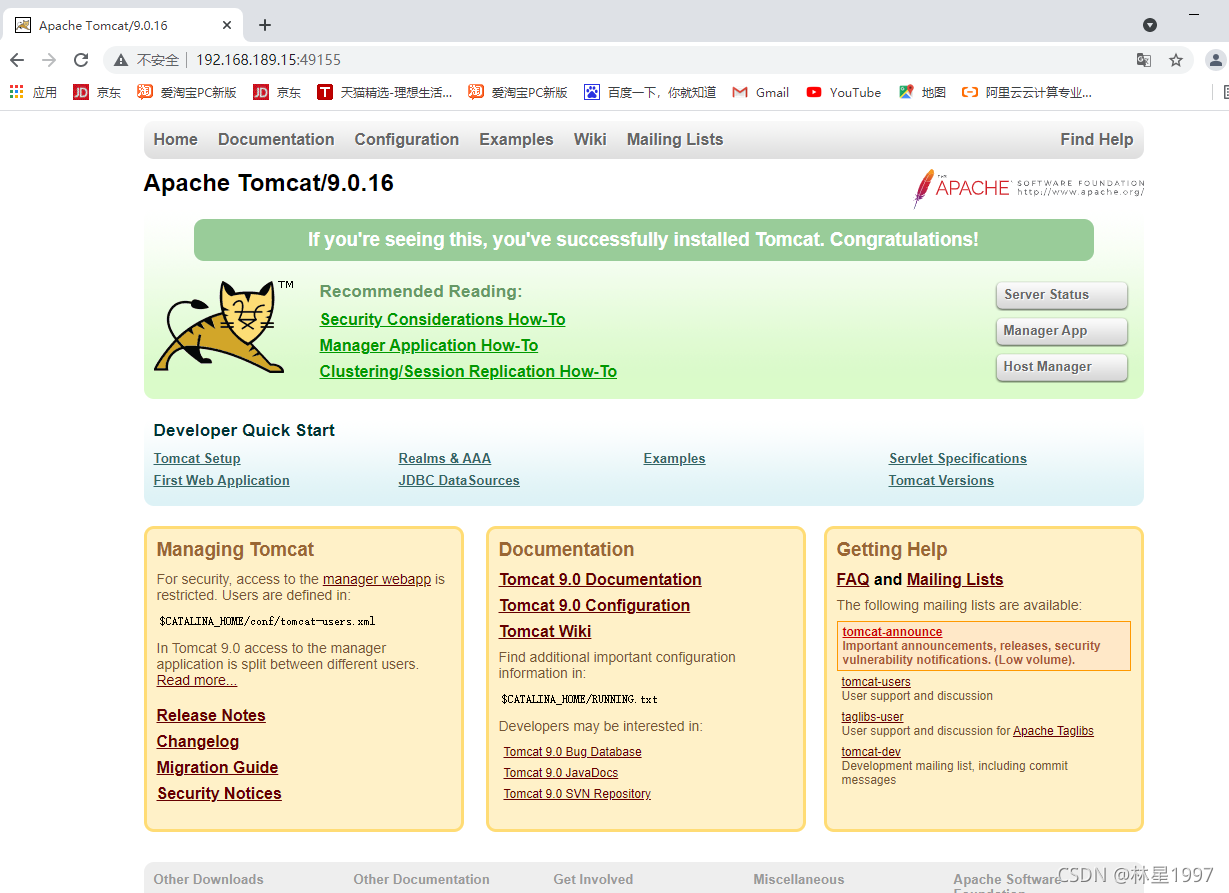Open the Release Notes link
The image size is (1229, 893).
pyautogui.click(x=211, y=715)
